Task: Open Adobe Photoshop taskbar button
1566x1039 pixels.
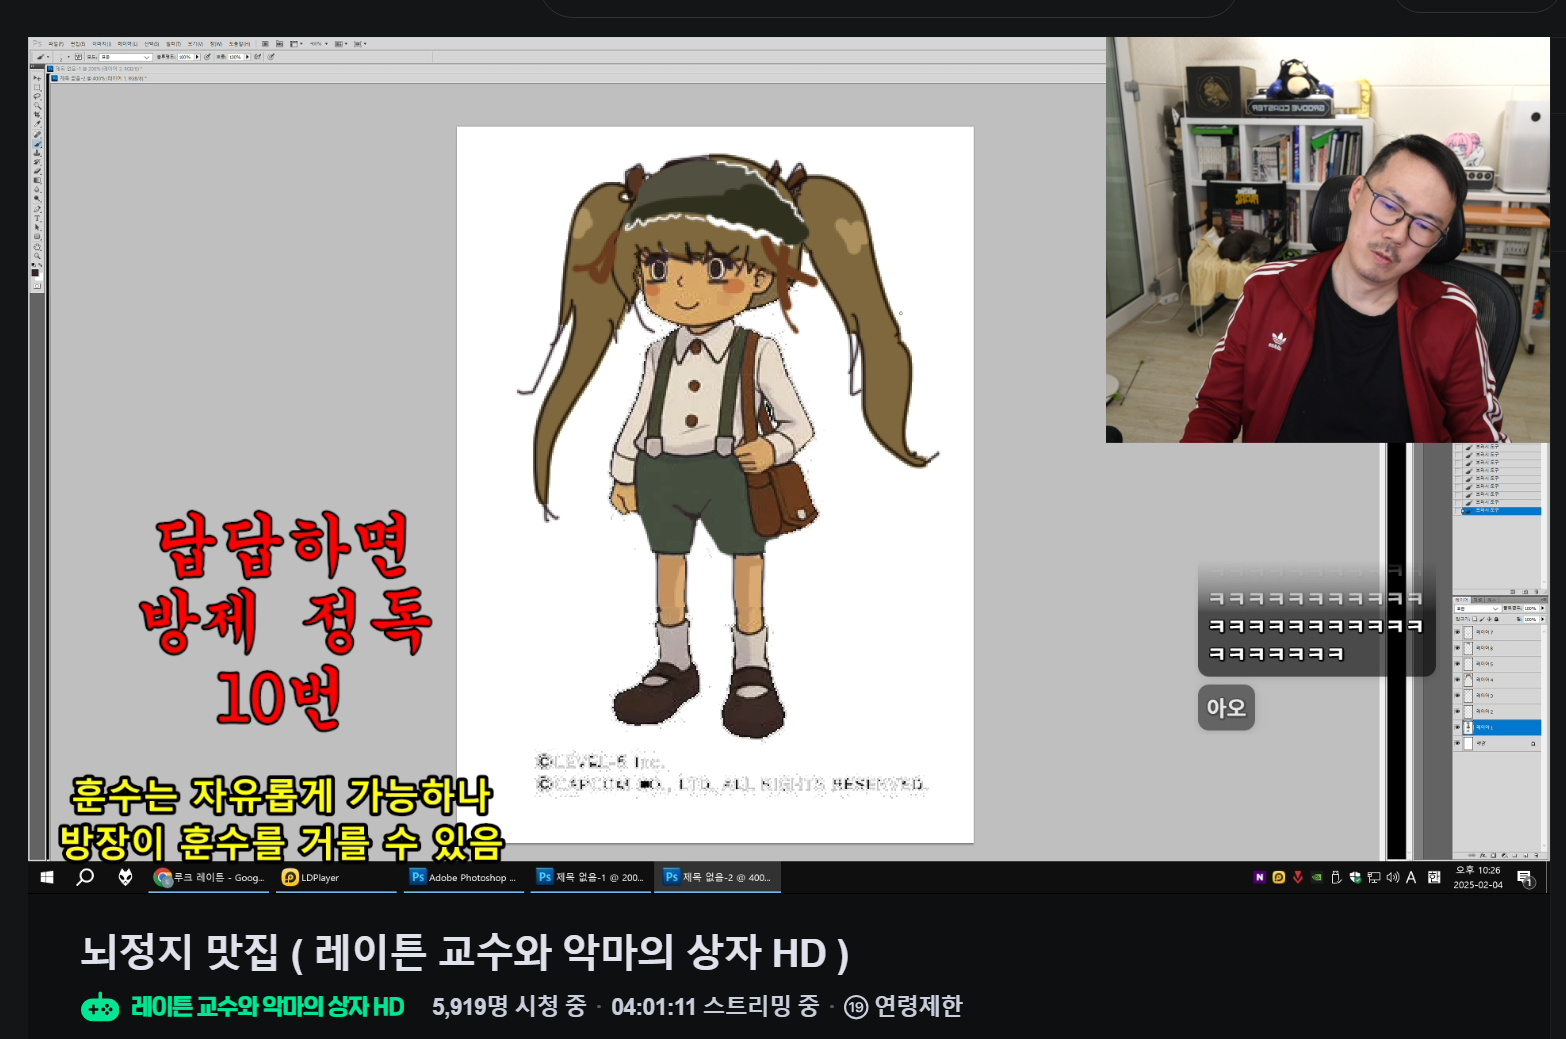Action: (x=464, y=877)
